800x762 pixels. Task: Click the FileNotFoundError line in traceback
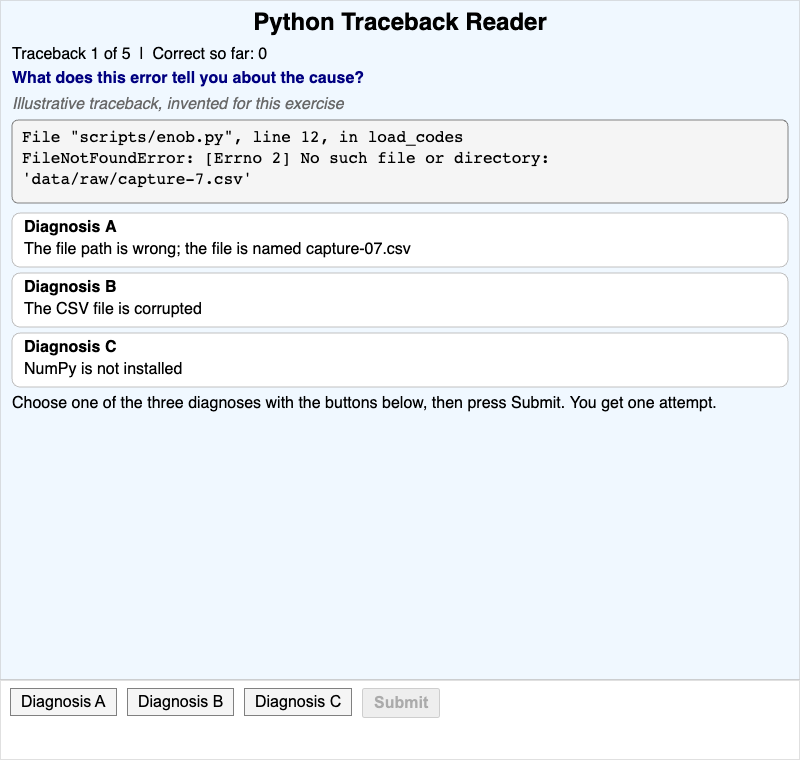[285, 158]
